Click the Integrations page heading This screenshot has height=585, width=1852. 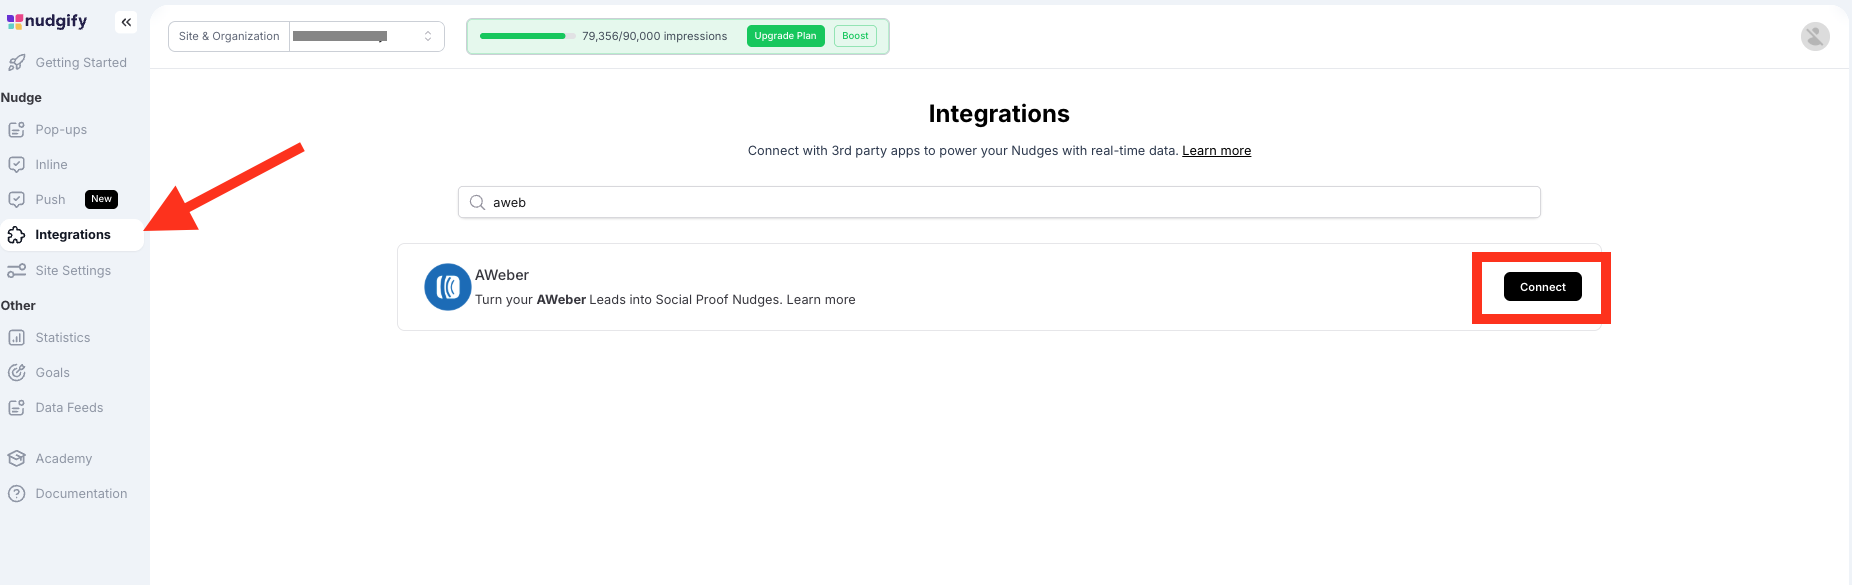click(999, 114)
